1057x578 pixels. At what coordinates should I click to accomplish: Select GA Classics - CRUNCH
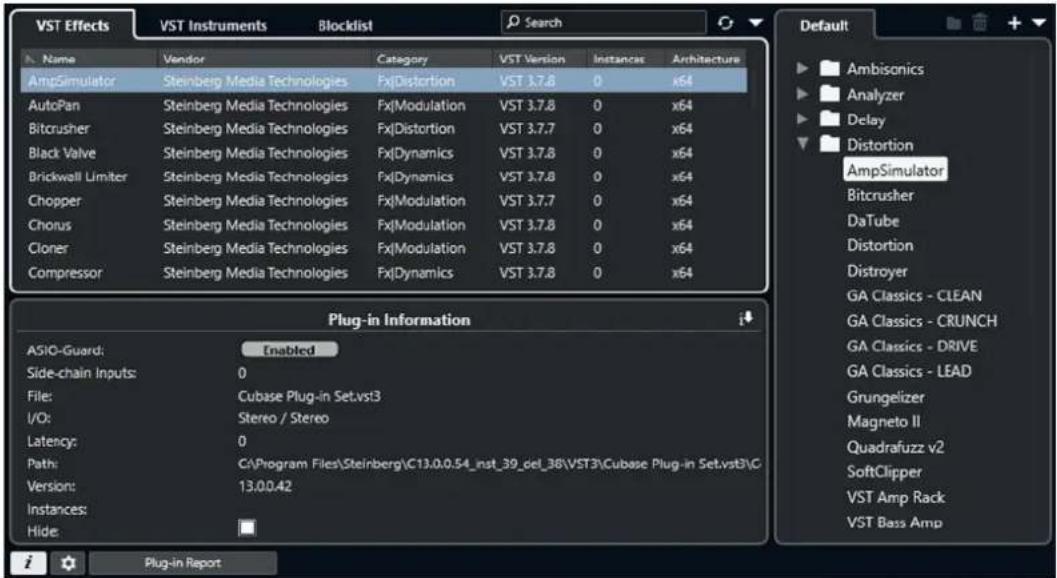point(922,321)
